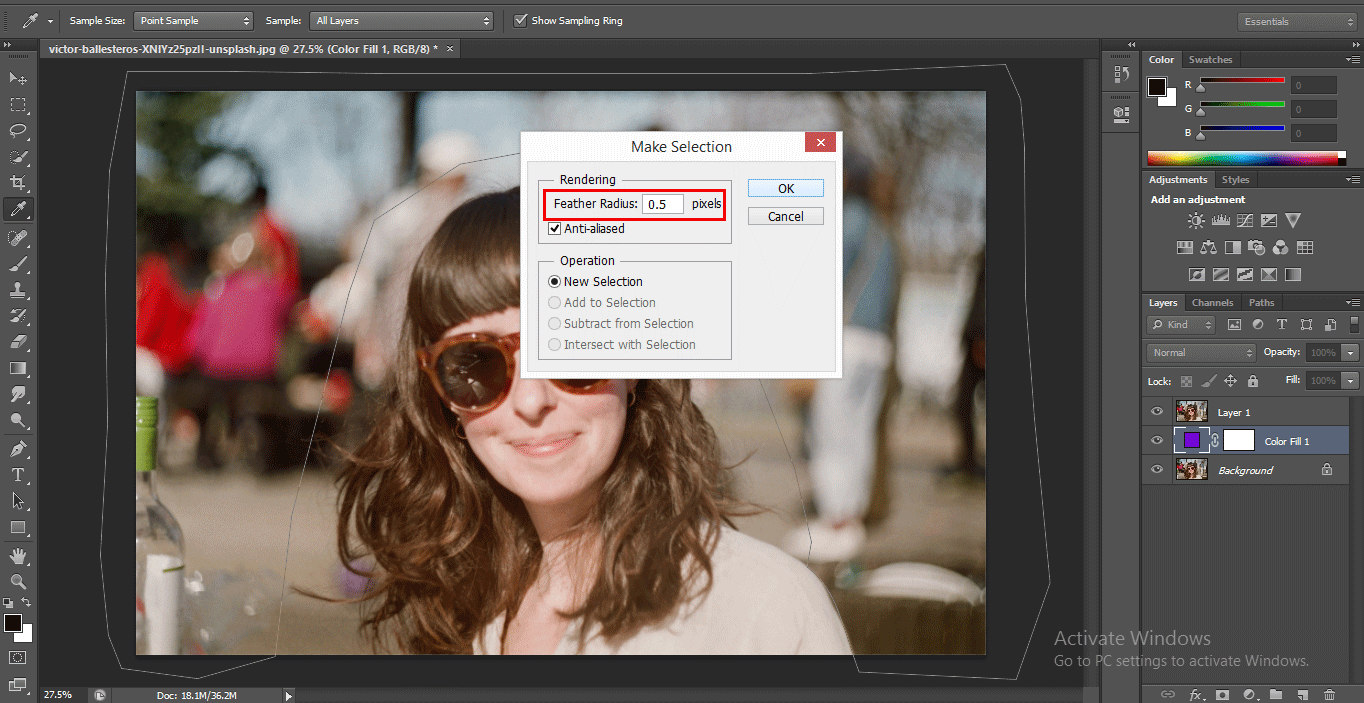Viewport: 1364px width, 703px height.
Task: Activate the Zoom tool
Action: point(18,581)
